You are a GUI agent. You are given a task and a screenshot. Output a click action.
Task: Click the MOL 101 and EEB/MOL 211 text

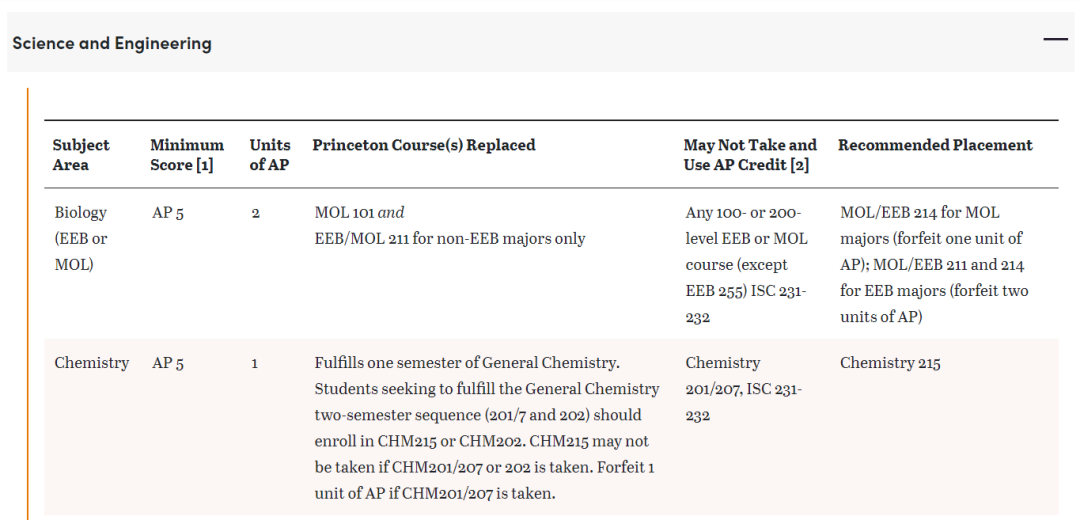[450, 226]
